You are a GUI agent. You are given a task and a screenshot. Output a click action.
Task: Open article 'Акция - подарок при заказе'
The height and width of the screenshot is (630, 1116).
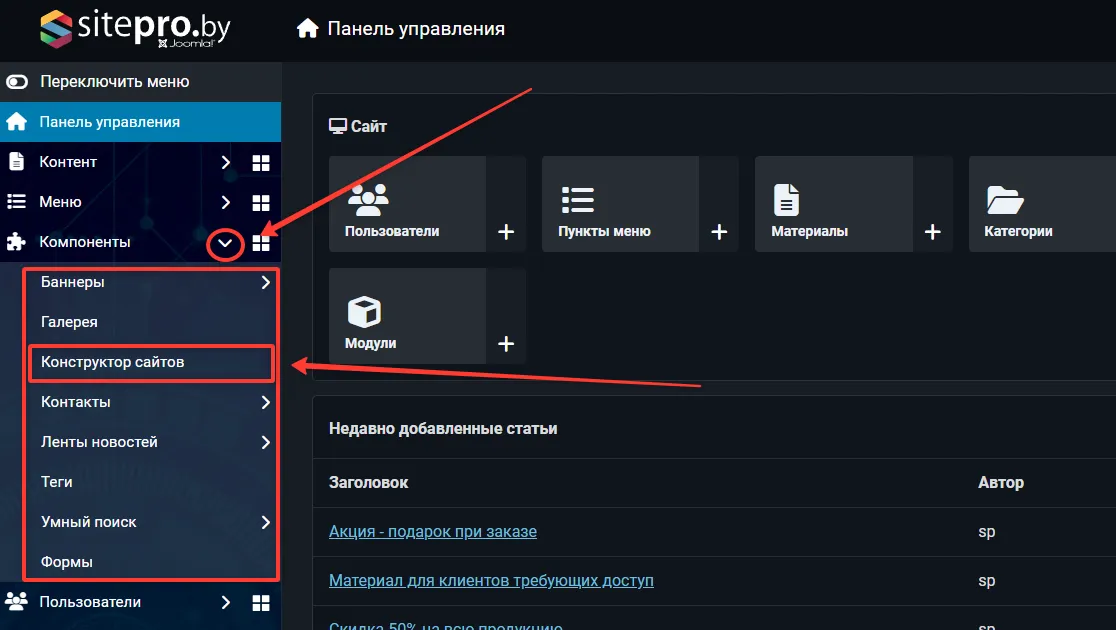432,531
